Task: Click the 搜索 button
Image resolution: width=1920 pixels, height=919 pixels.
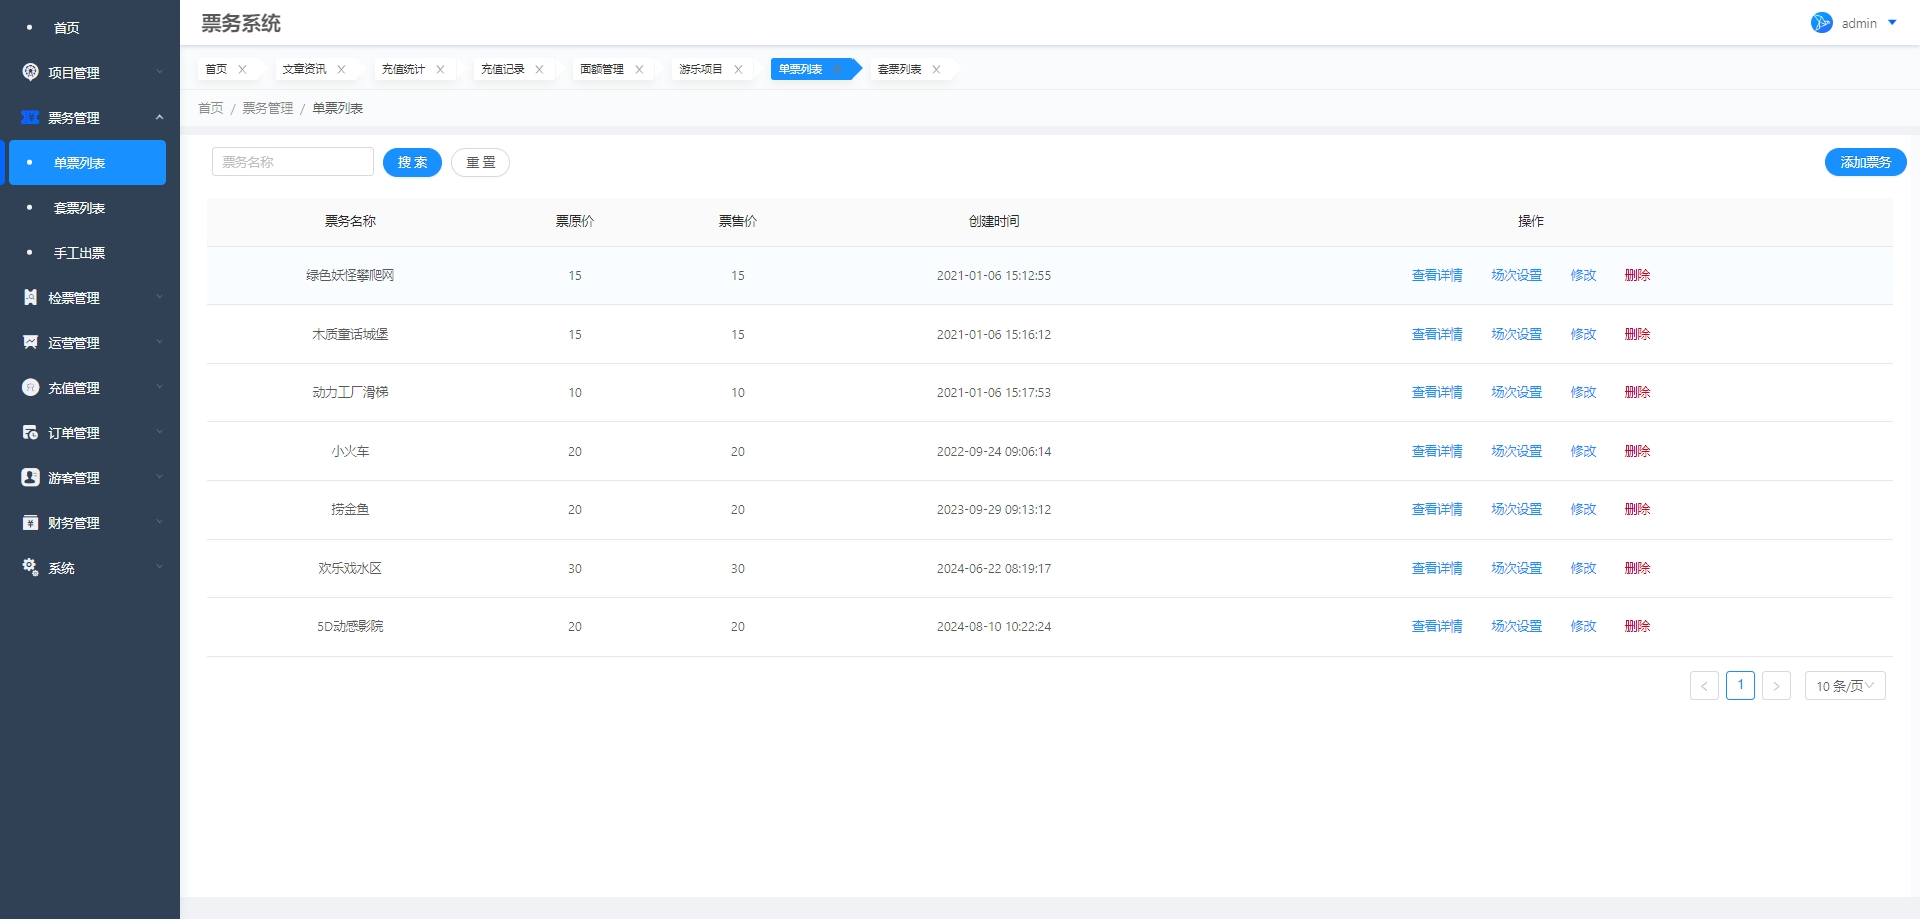Action: (412, 162)
